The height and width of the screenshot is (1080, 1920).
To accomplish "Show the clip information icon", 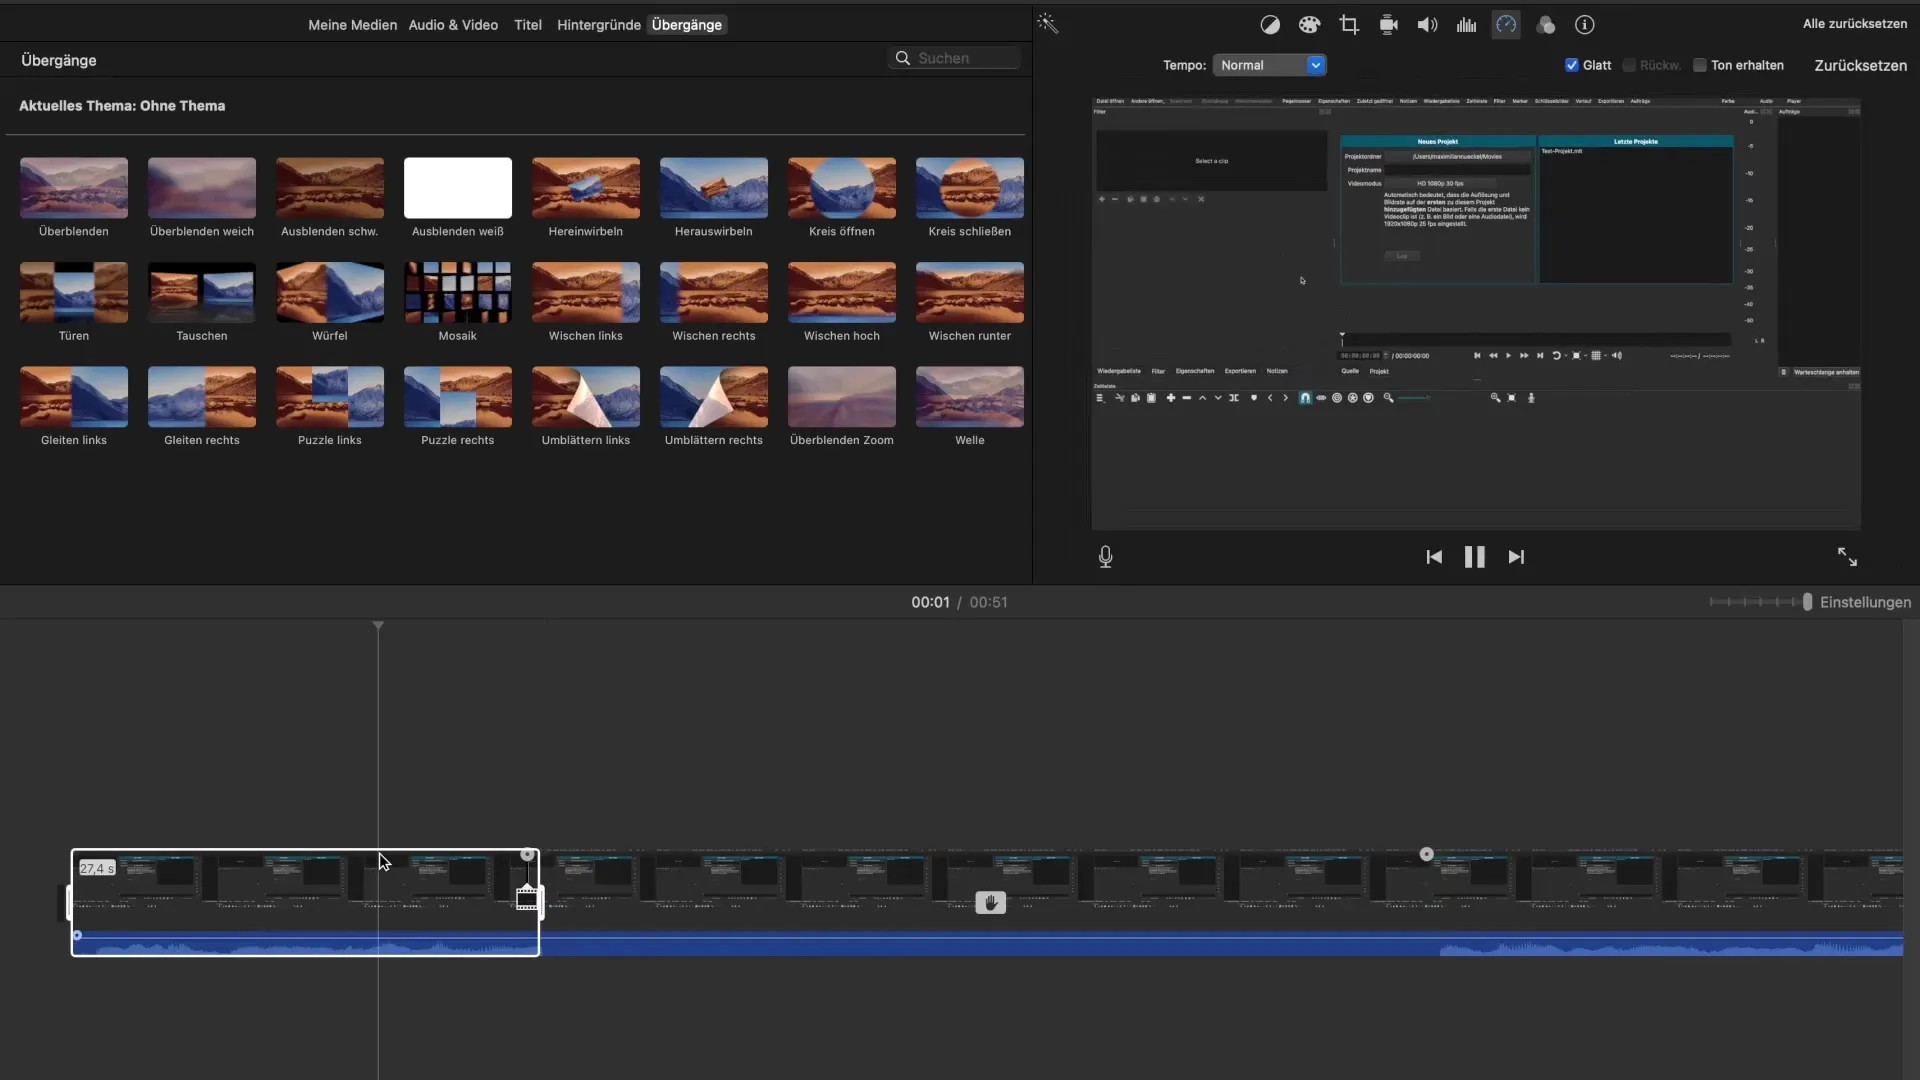I will [1584, 25].
